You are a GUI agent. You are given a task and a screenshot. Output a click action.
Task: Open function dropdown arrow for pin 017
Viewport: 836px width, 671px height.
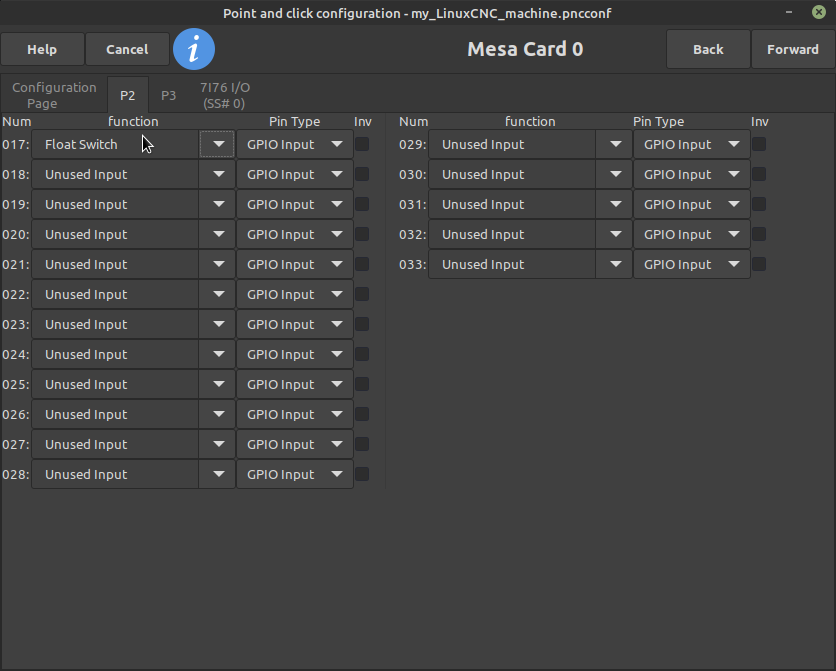coord(218,144)
